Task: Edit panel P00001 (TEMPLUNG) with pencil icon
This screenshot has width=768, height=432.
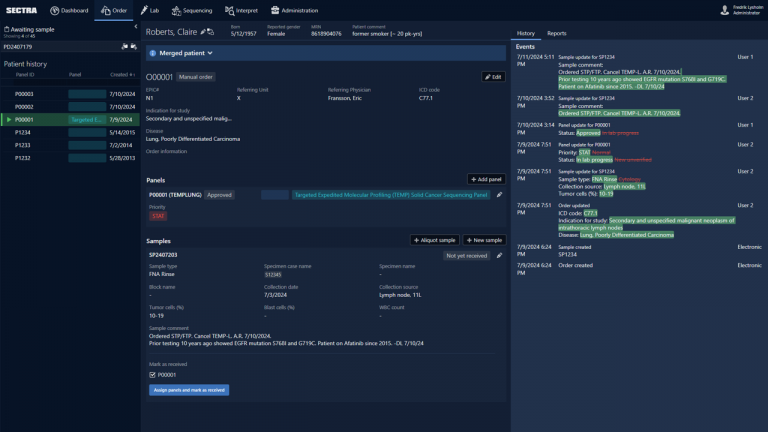Action: point(500,195)
